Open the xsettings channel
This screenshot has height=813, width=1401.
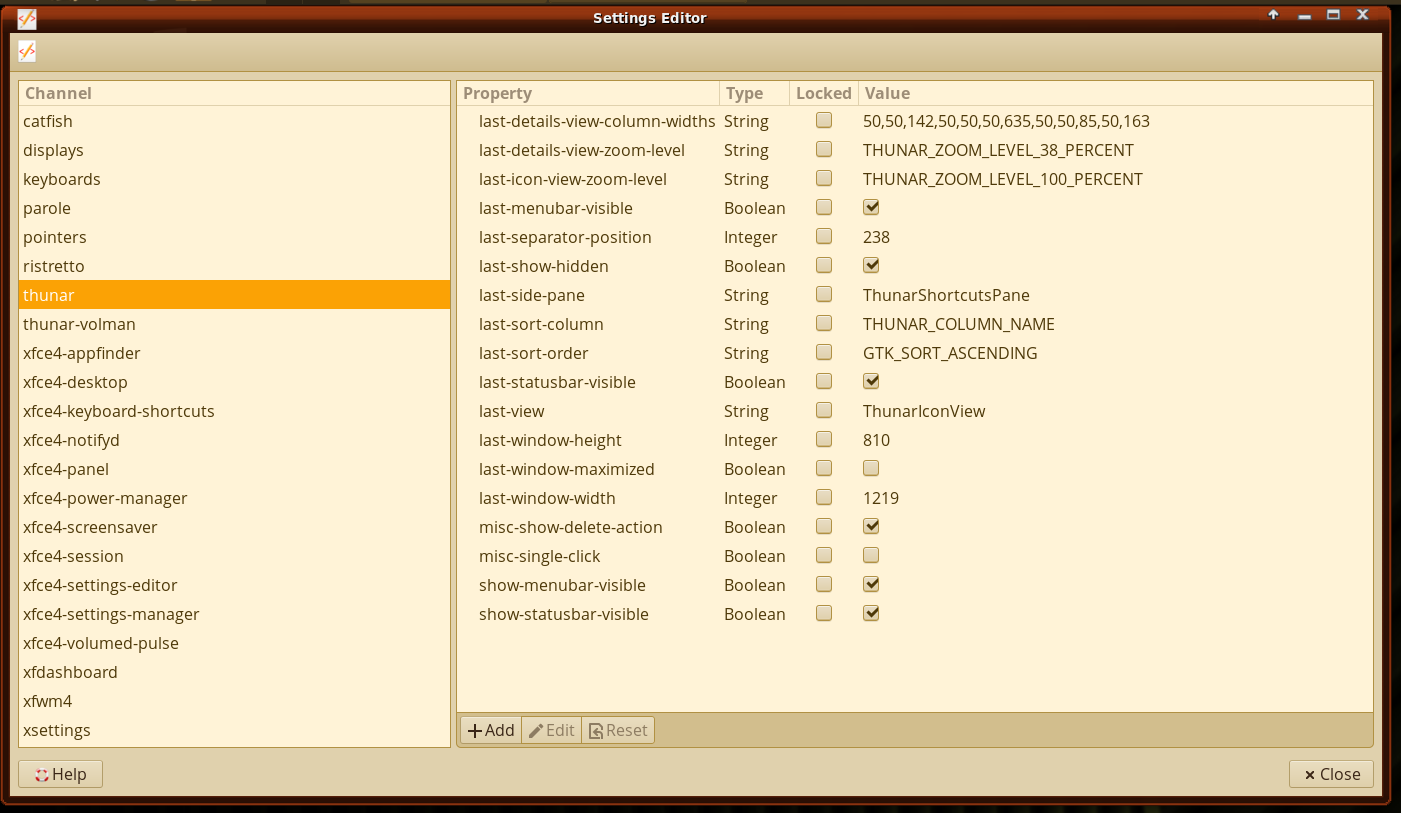tap(57, 730)
